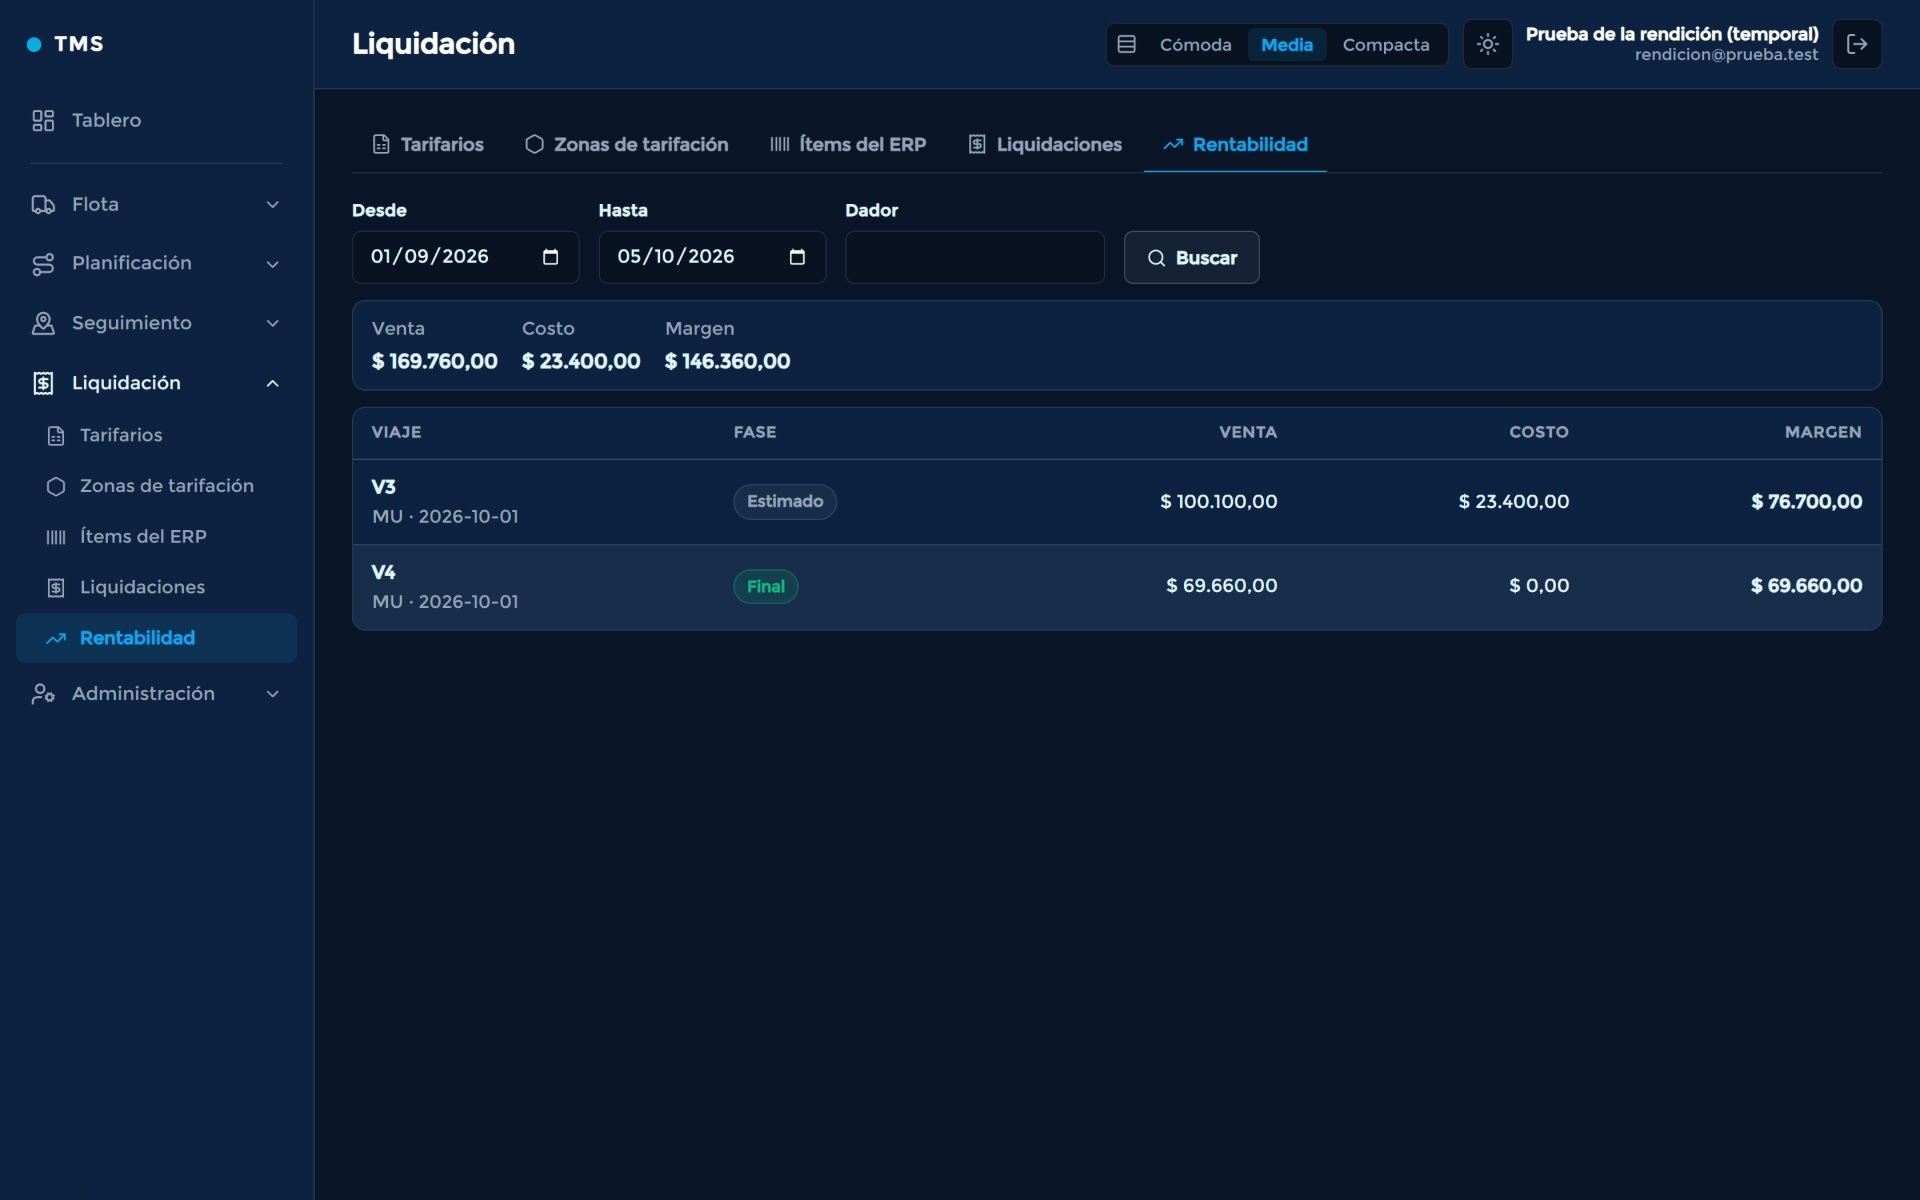Click the density rows icon beside Cómoda
Screen dimensions: 1920x1200
(x=1126, y=44)
